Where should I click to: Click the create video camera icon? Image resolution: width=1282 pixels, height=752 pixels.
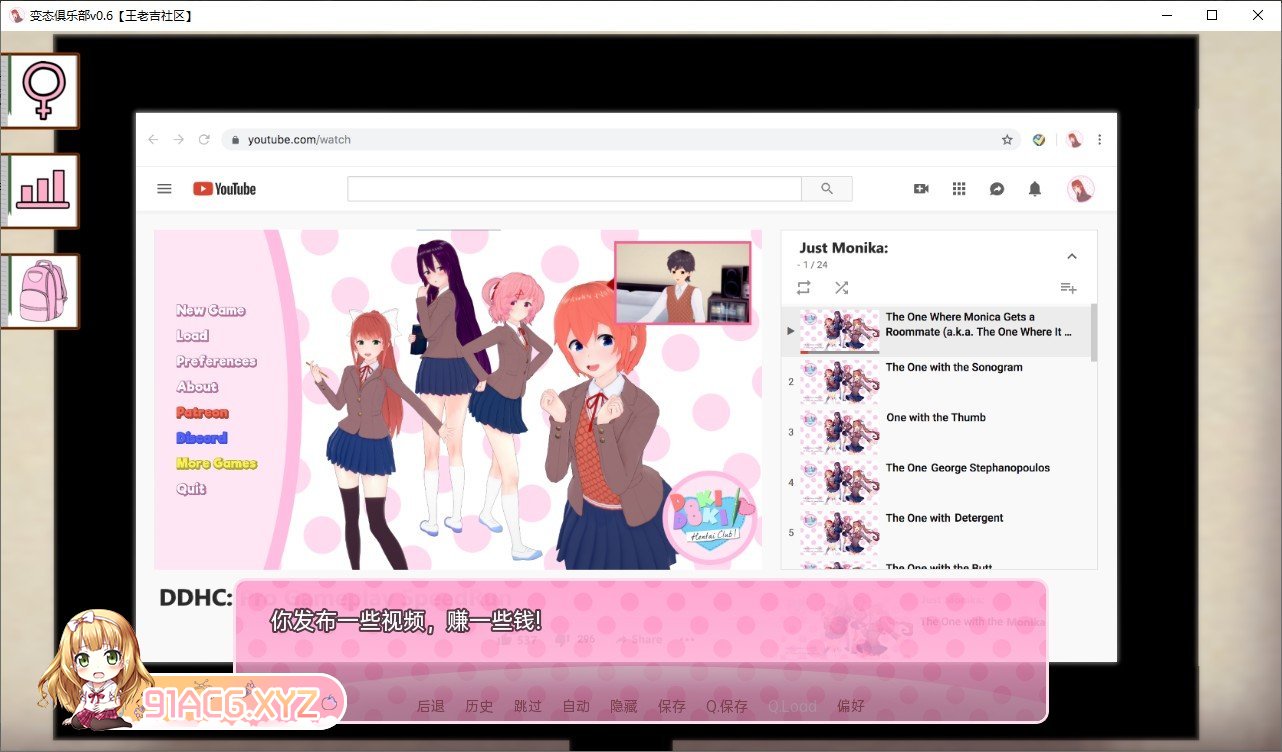tap(921, 189)
